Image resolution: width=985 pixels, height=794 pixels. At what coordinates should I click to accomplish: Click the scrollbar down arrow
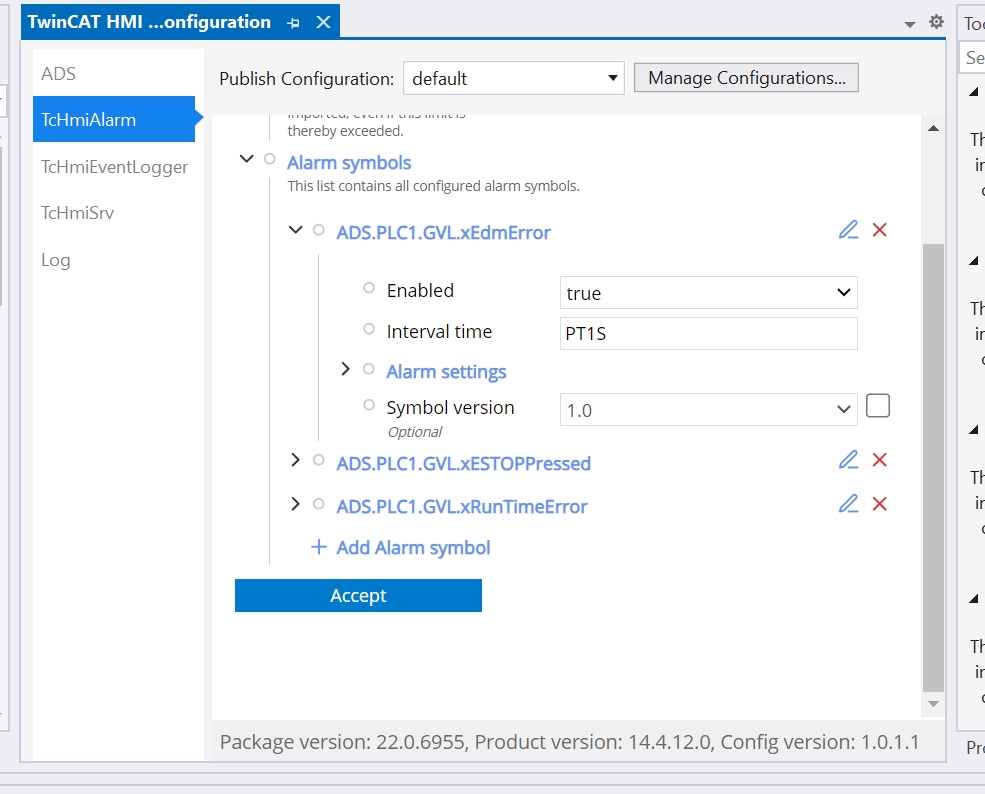point(933,704)
